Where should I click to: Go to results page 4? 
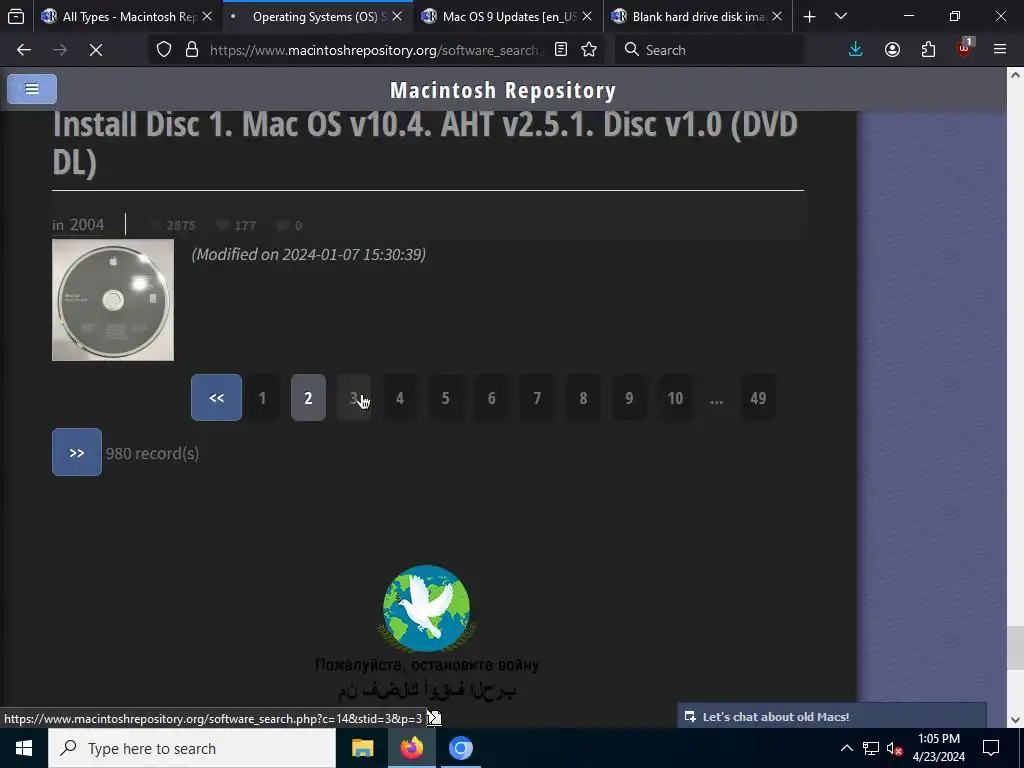pyautogui.click(x=400, y=398)
